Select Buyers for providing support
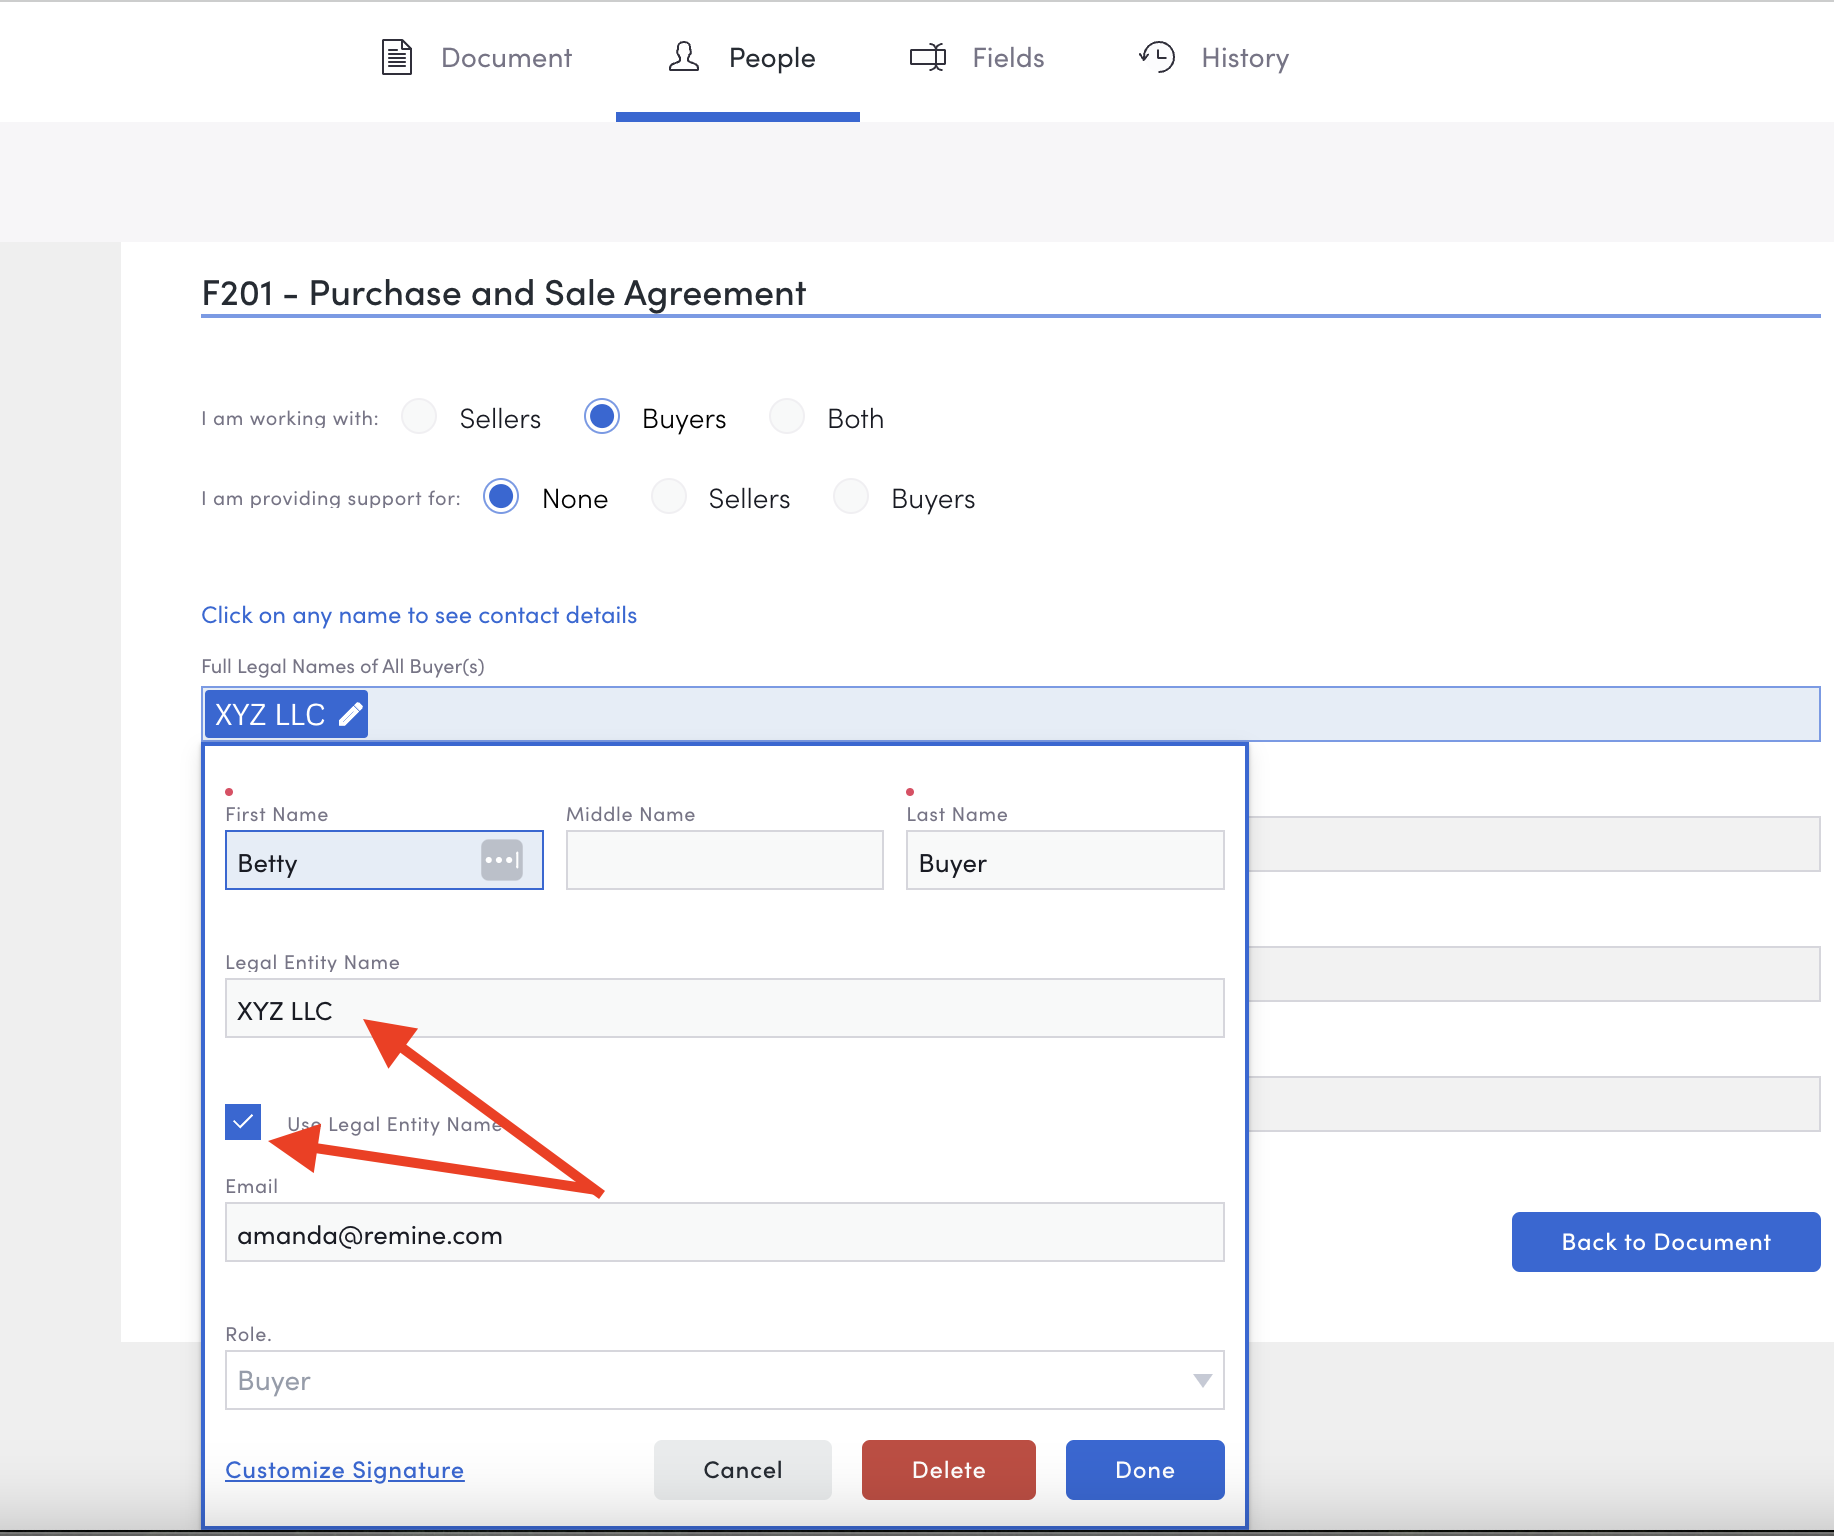 (x=851, y=496)
